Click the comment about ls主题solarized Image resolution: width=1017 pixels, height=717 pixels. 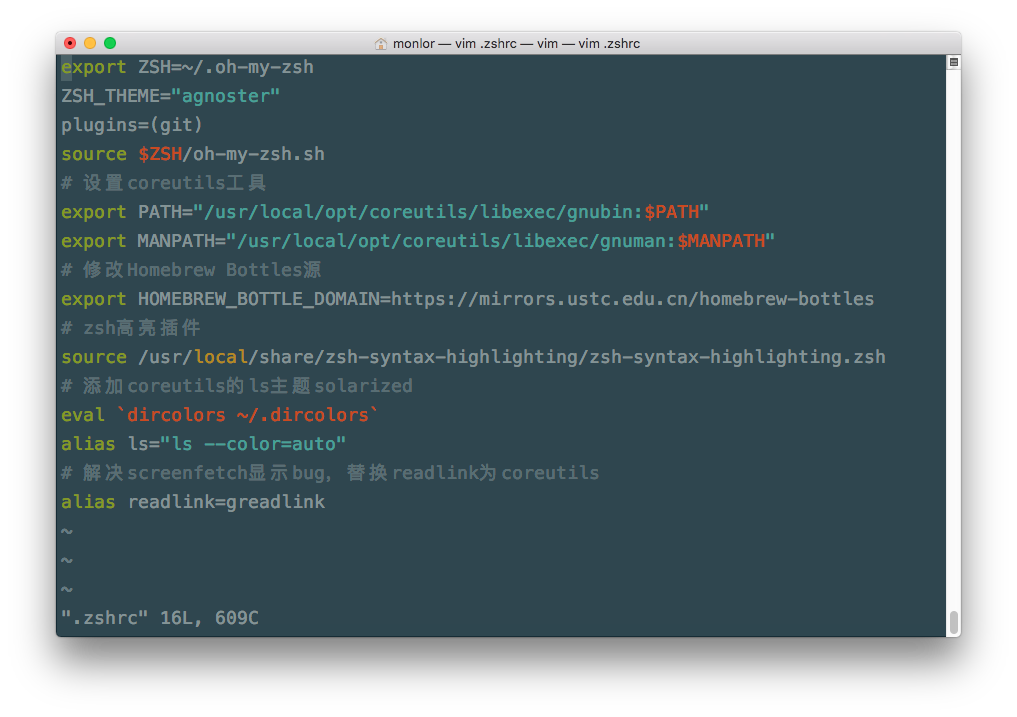pos(237,386)
